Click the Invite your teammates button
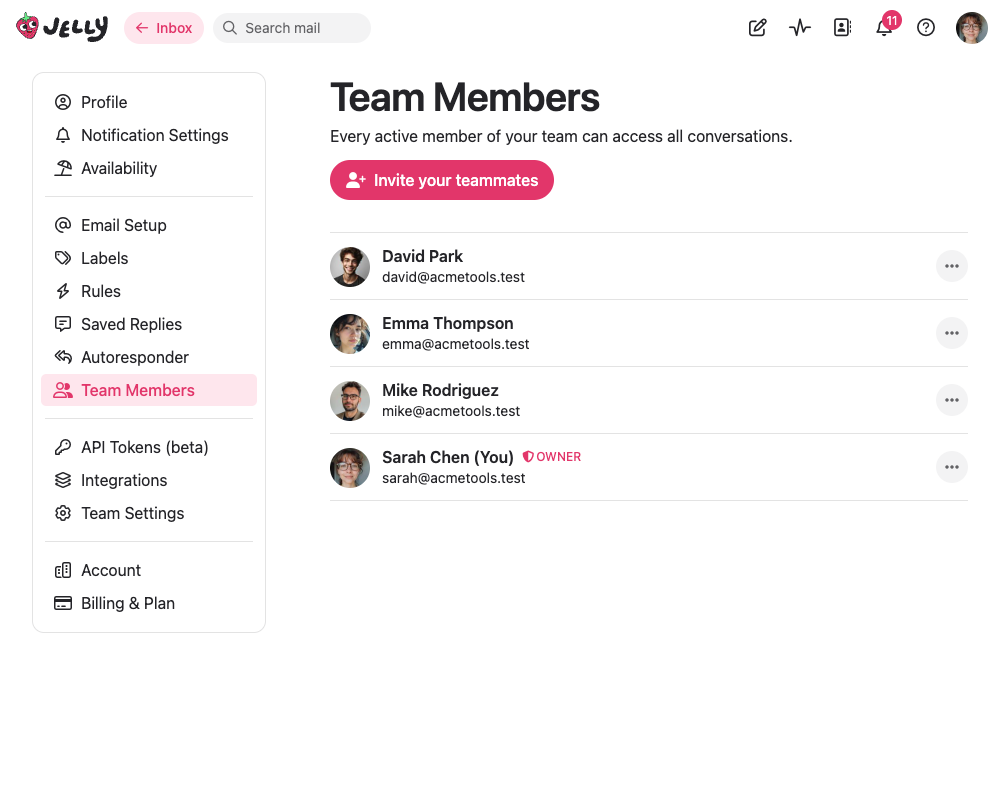 click(x=441, y=180)
